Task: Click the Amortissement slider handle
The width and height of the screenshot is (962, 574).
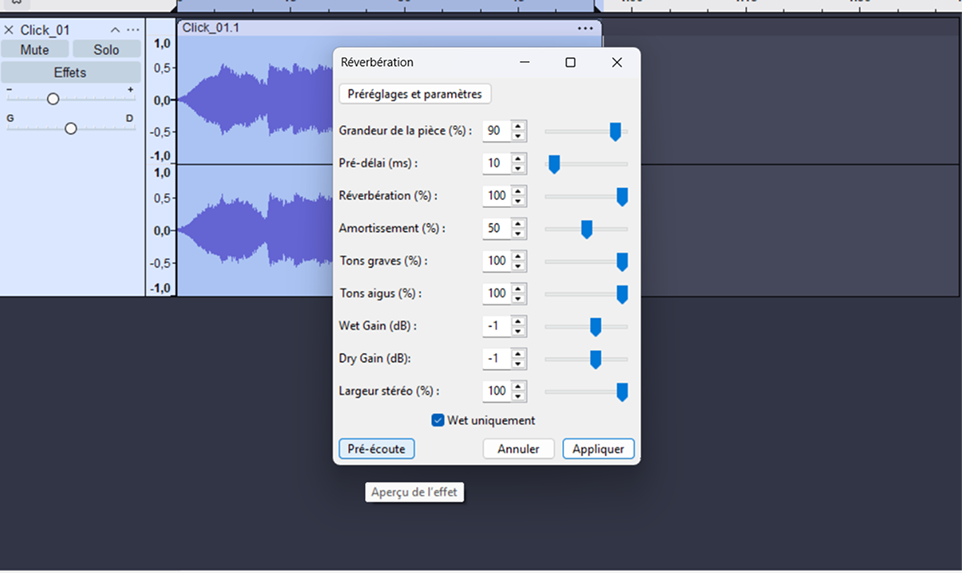Action: [587, 229]
